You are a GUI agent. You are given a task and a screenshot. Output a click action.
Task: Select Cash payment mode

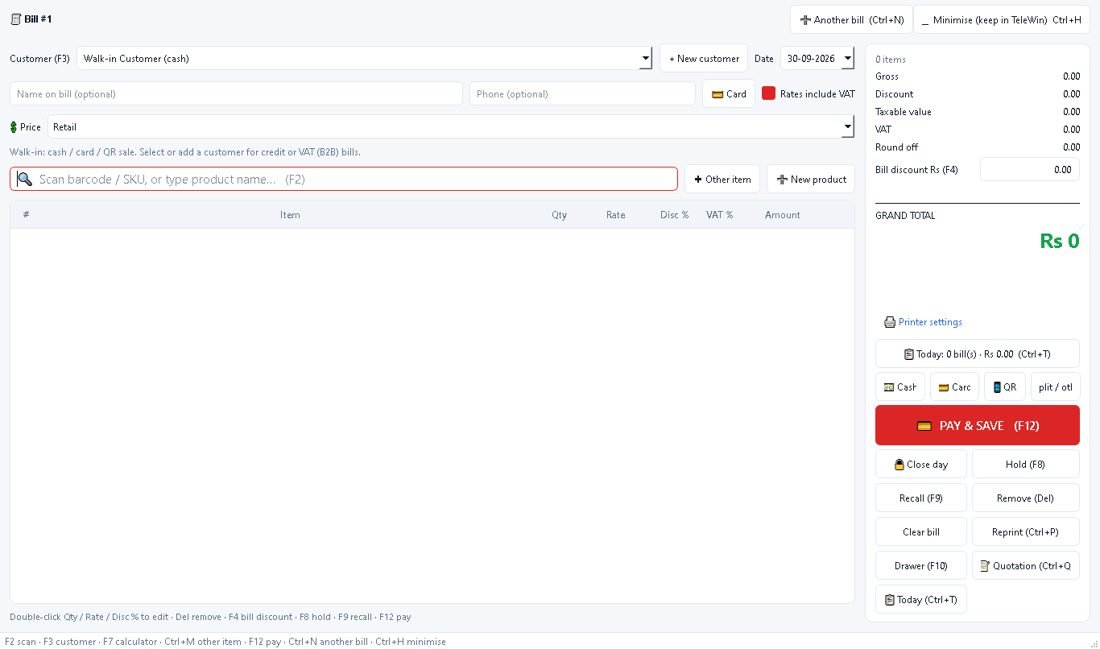point(900,387)
